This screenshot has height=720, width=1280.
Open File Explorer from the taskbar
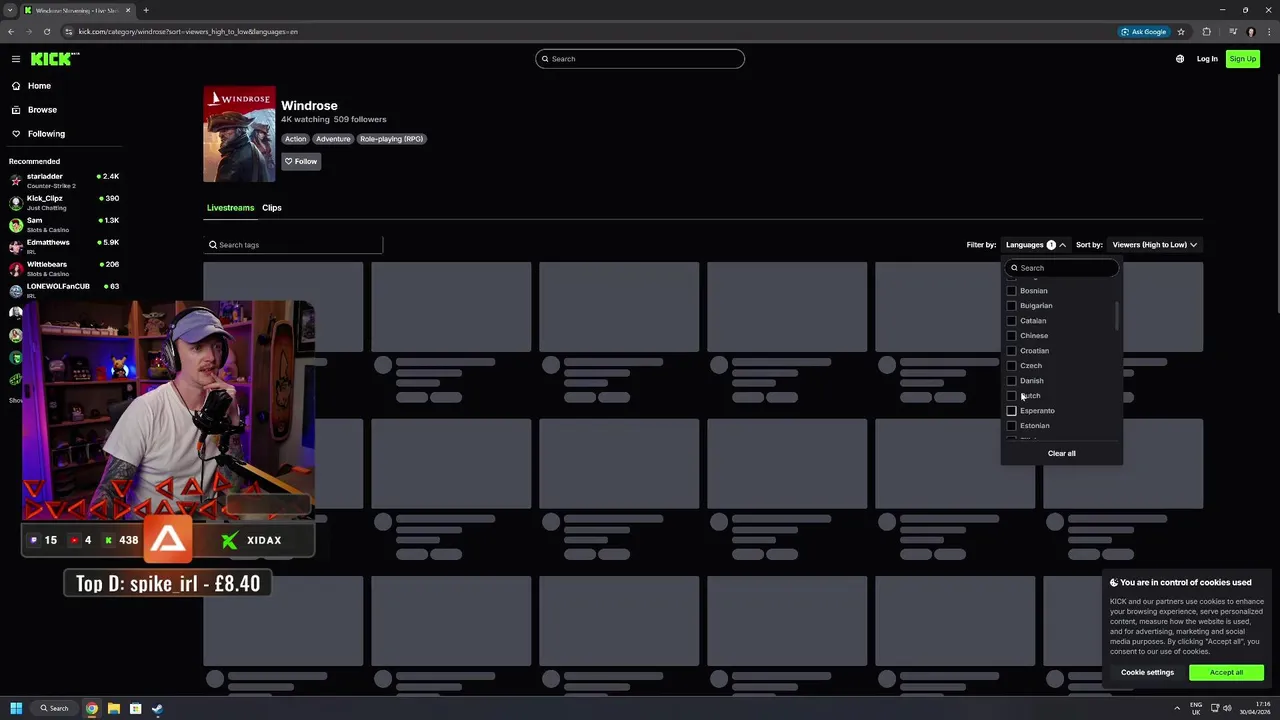tap(114, 709)
